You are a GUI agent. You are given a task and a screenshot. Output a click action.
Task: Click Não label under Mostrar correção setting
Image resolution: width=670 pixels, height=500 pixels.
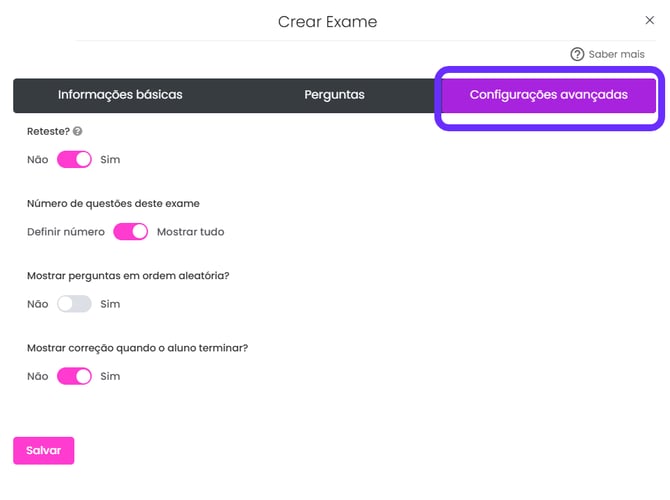pos(38,376)
